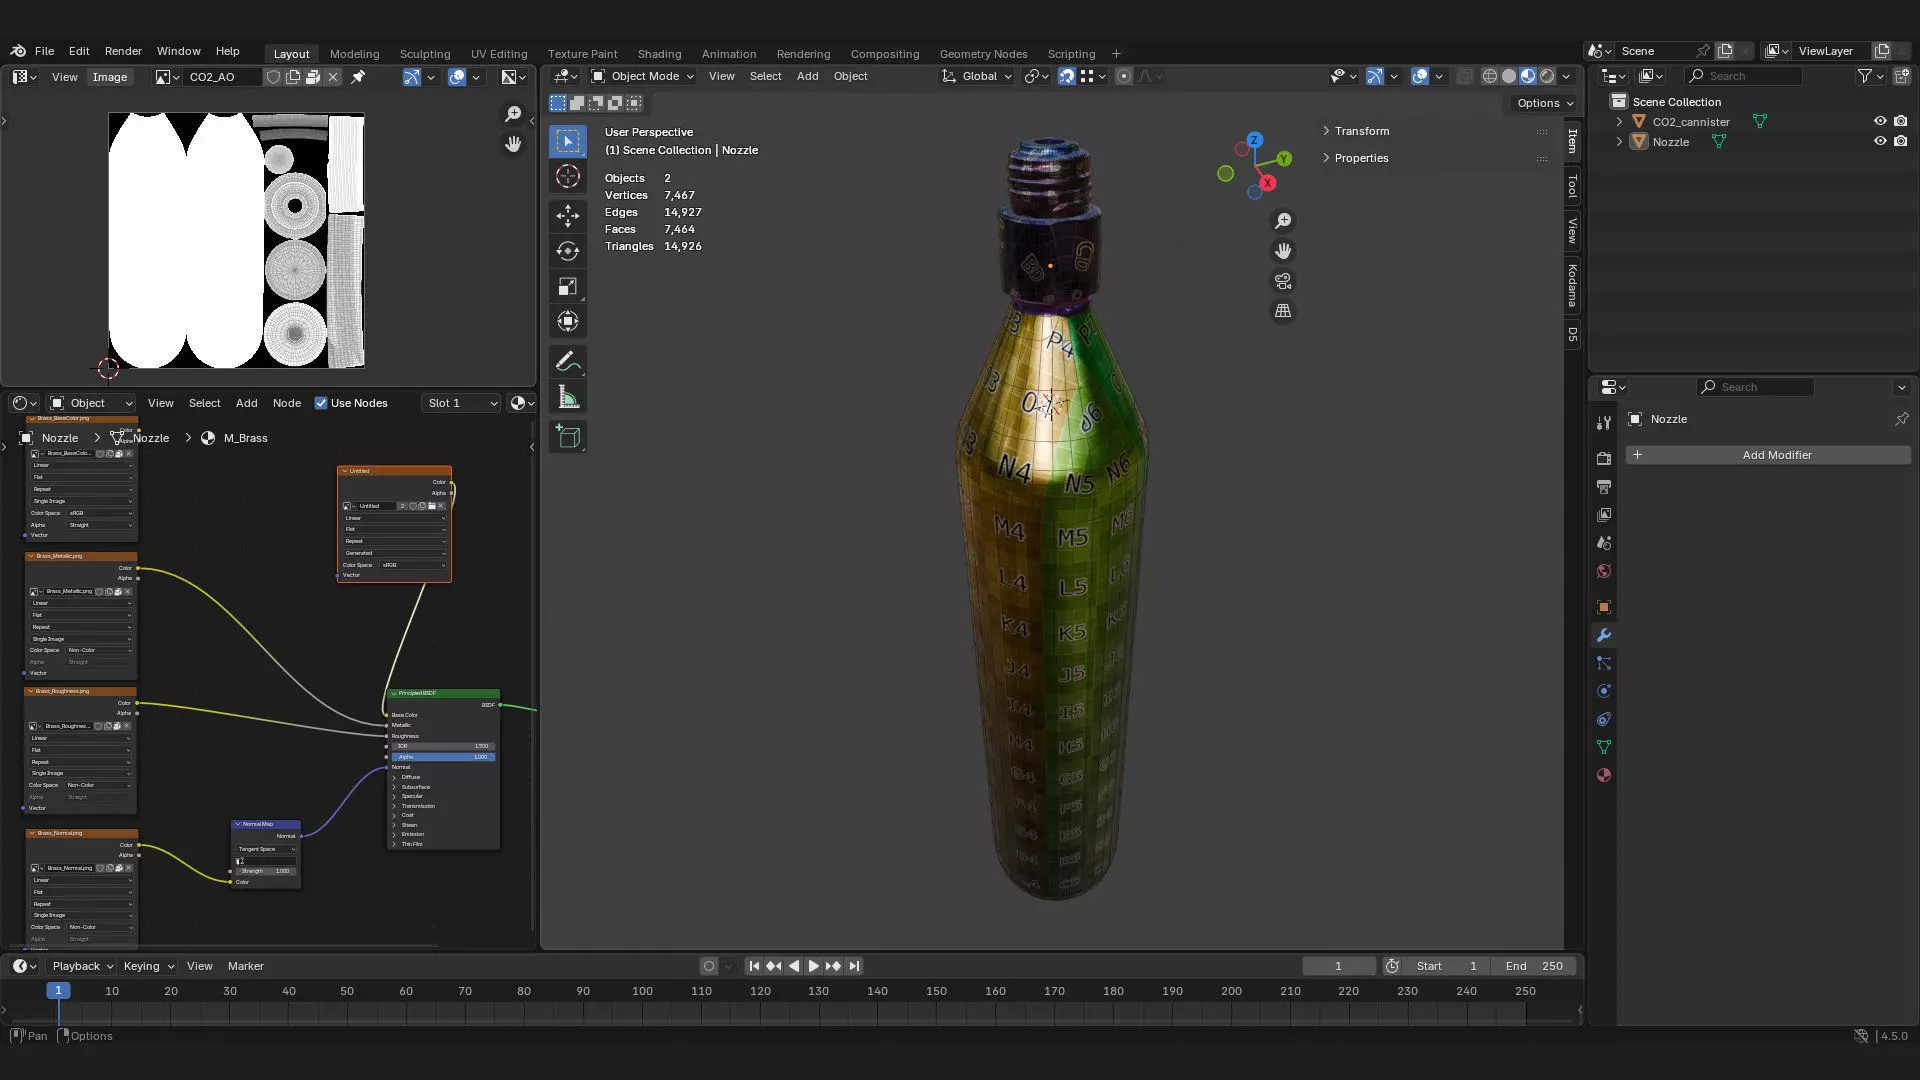
Task: Select the Scale tool
Action: click(x=568, y=287)
